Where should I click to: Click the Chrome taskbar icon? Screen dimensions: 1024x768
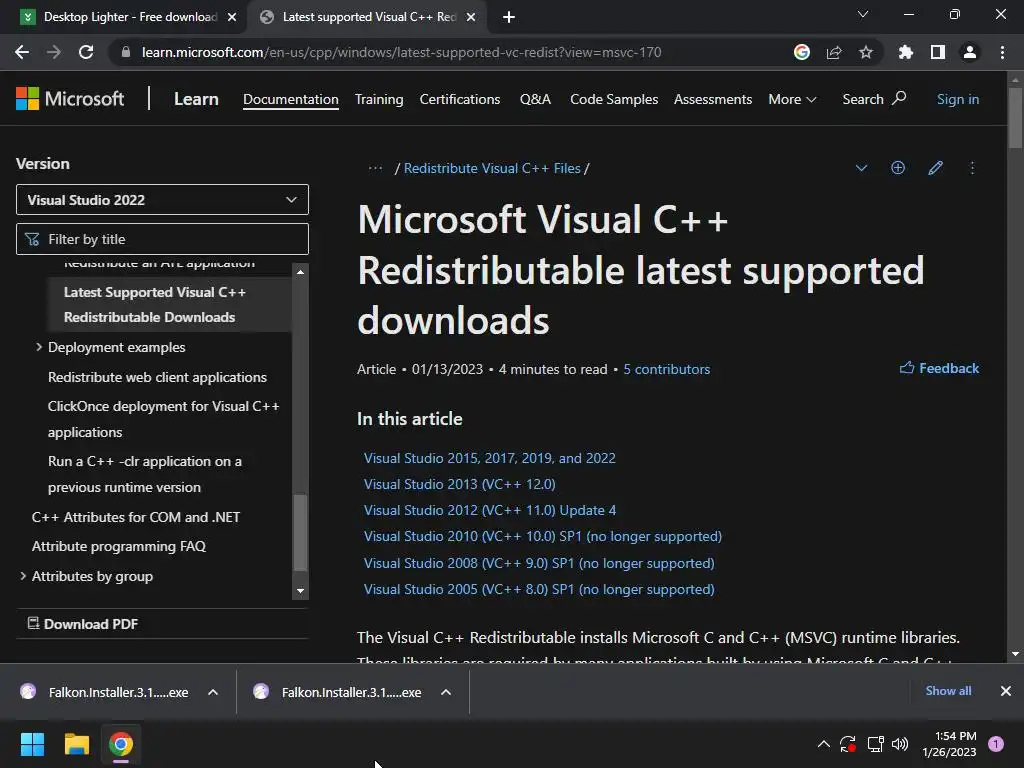121,744
